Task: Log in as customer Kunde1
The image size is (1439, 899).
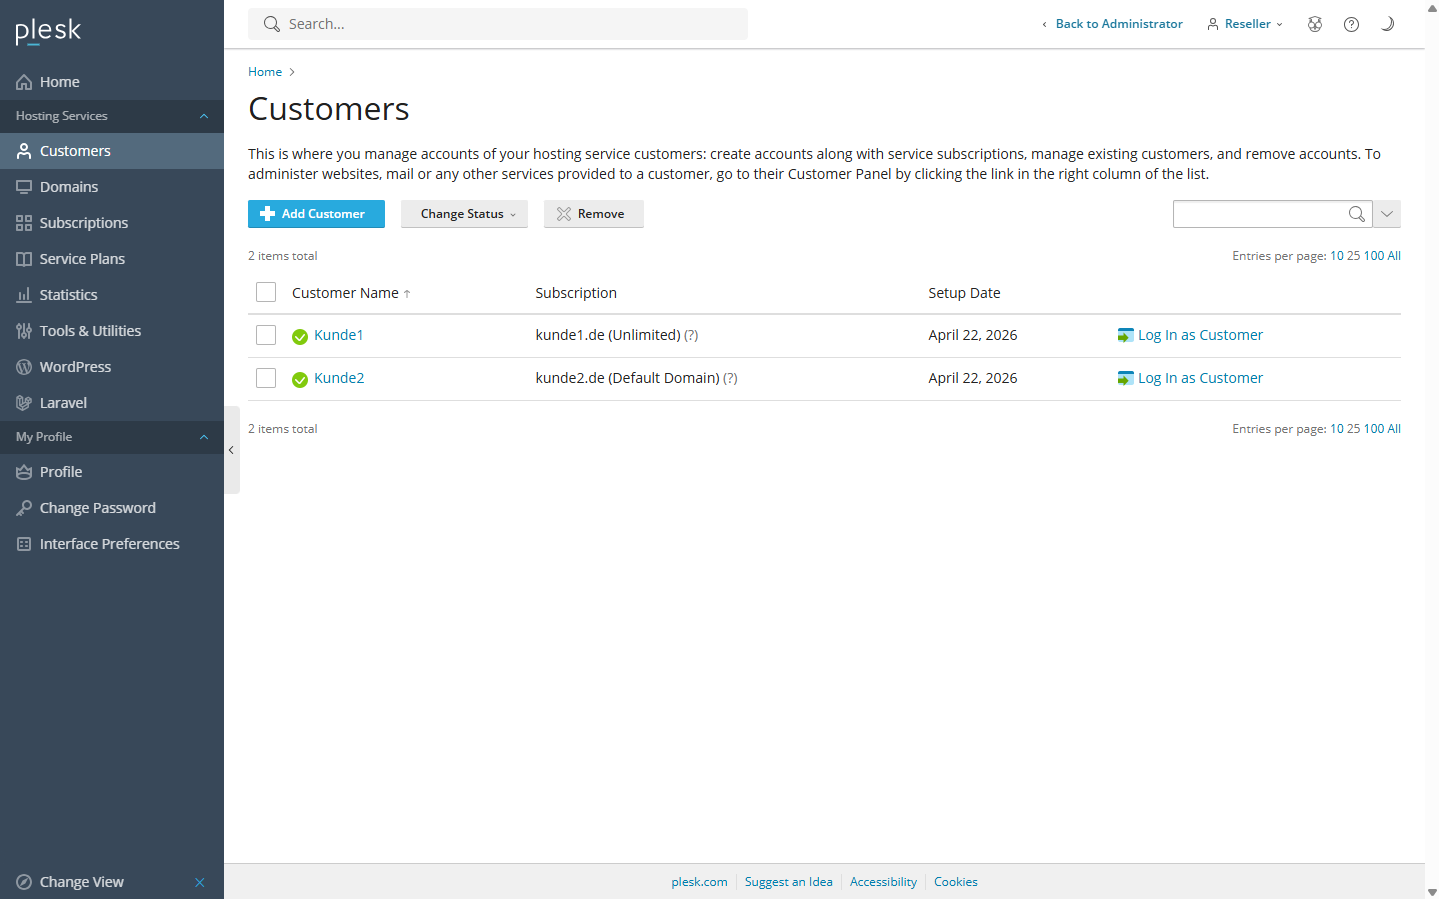Action: [1200, 335]
